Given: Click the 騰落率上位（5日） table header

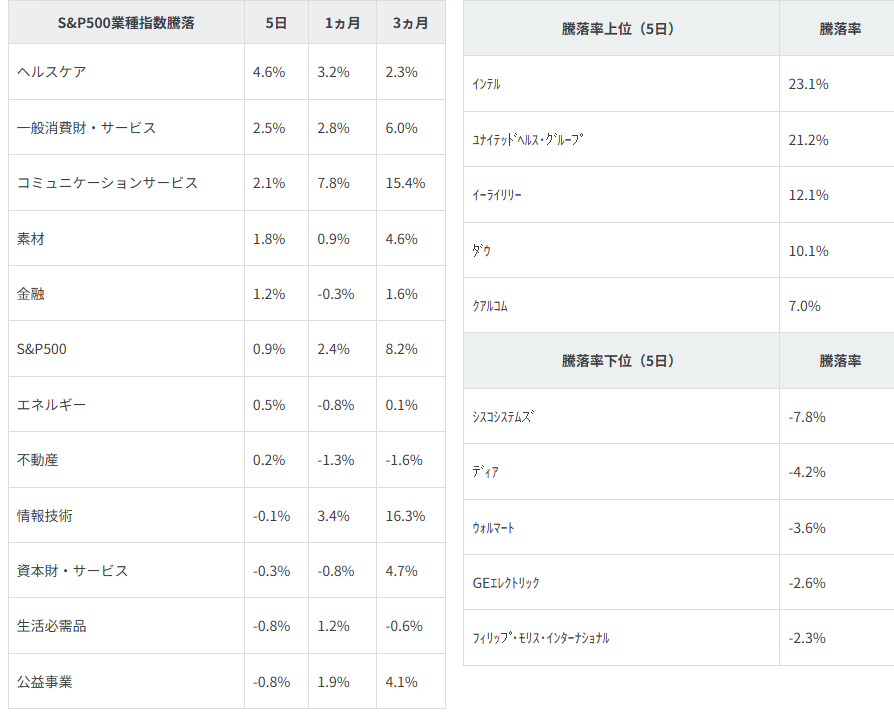Looking at the screenshot, I should point(618,29).
